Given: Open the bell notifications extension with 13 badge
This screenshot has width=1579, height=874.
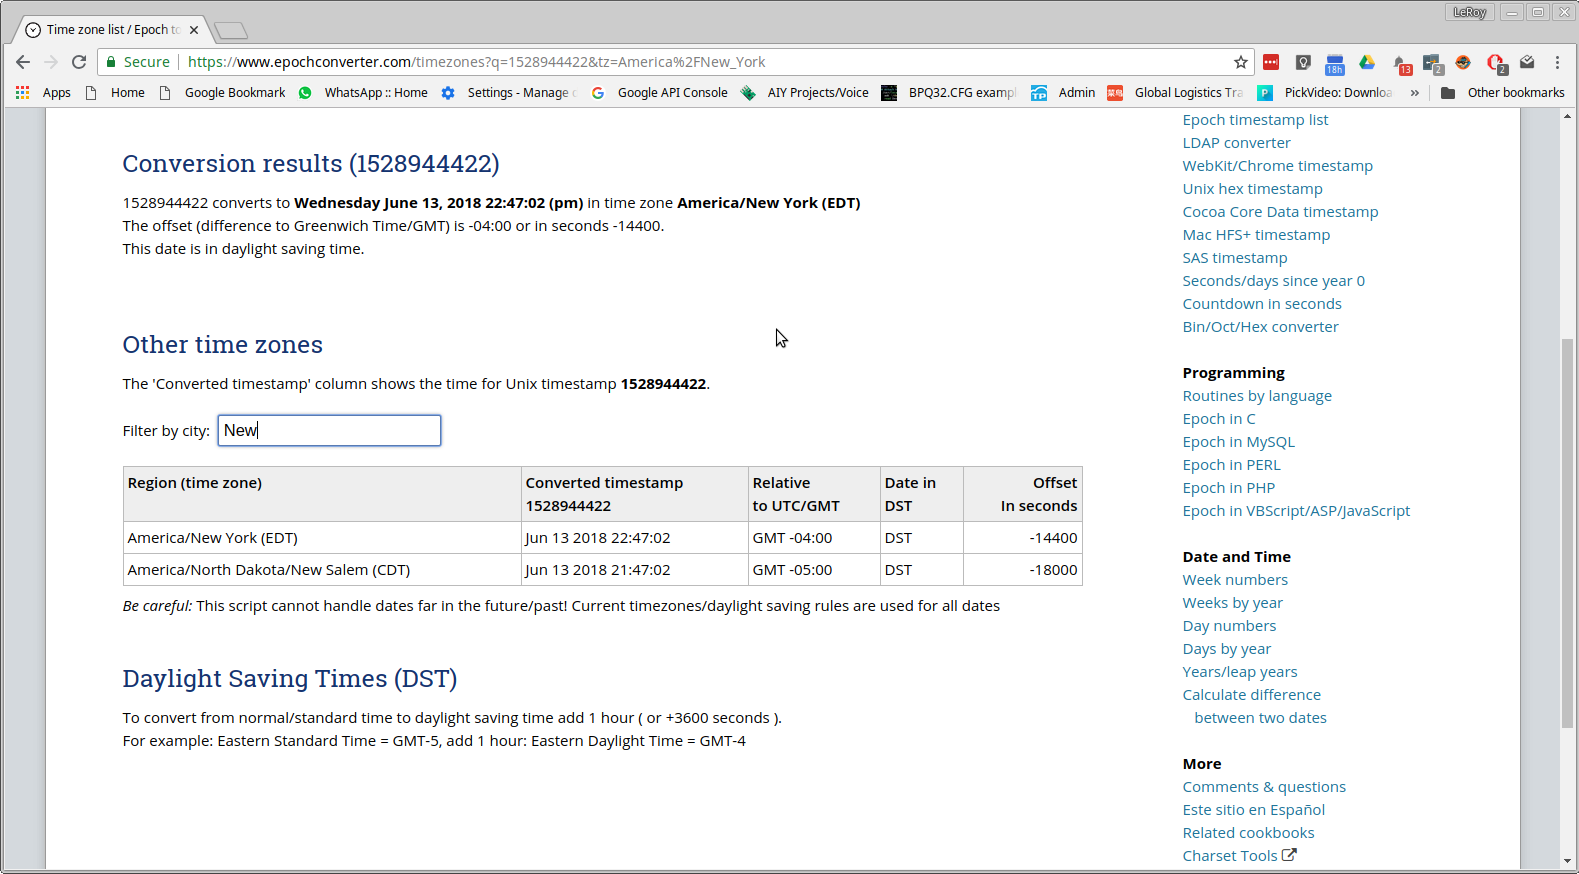Looking at the screenshot, I should [x=1401, y=64].
